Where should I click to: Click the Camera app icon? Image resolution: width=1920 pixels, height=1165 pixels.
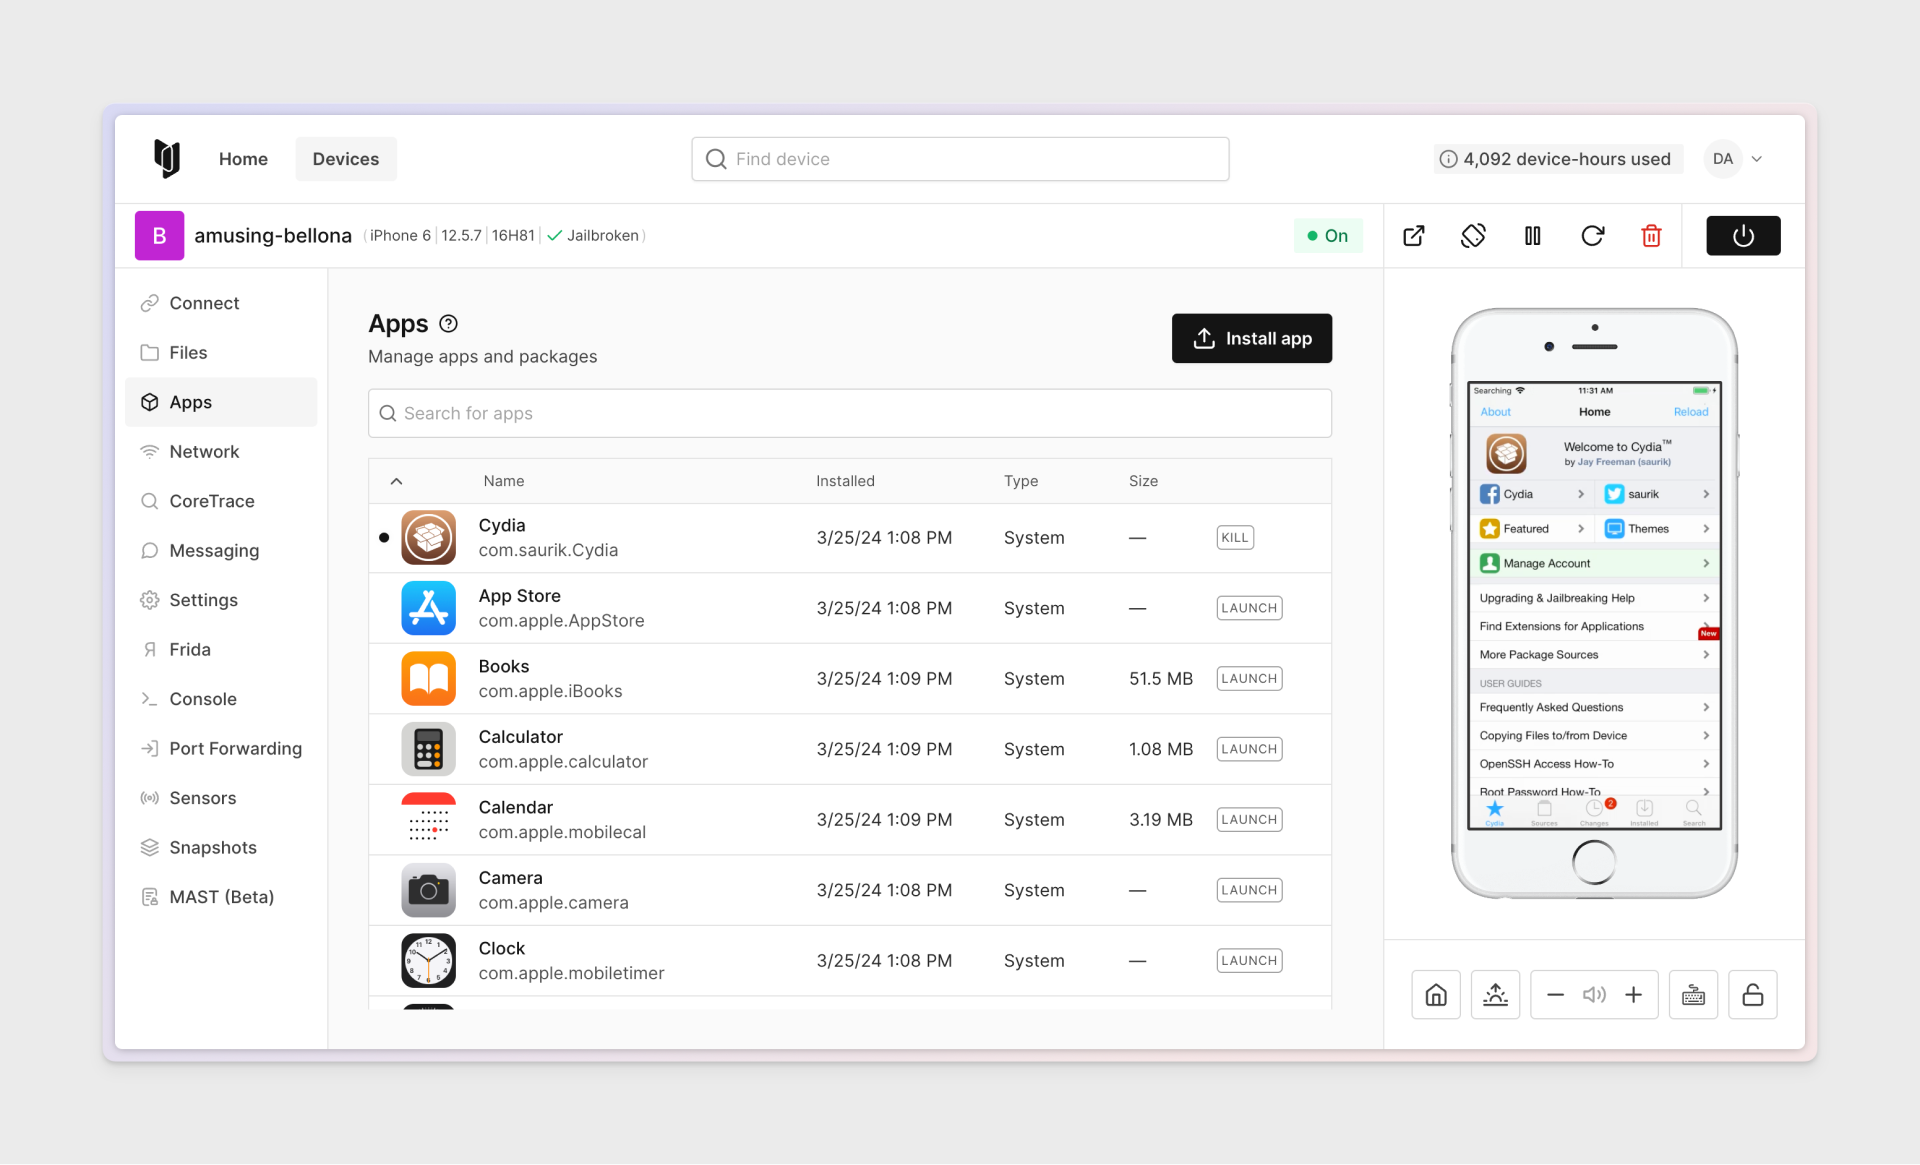pos(428,890)
